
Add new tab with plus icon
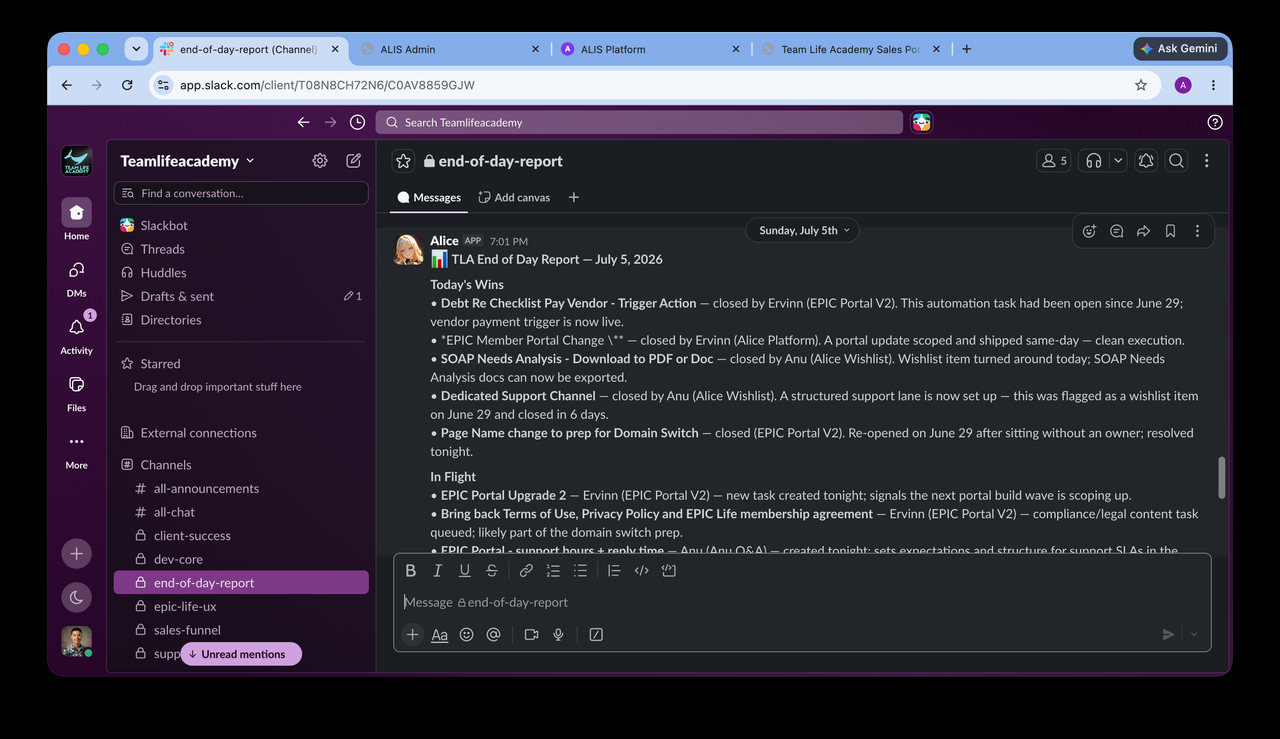[x=574, y=197]
